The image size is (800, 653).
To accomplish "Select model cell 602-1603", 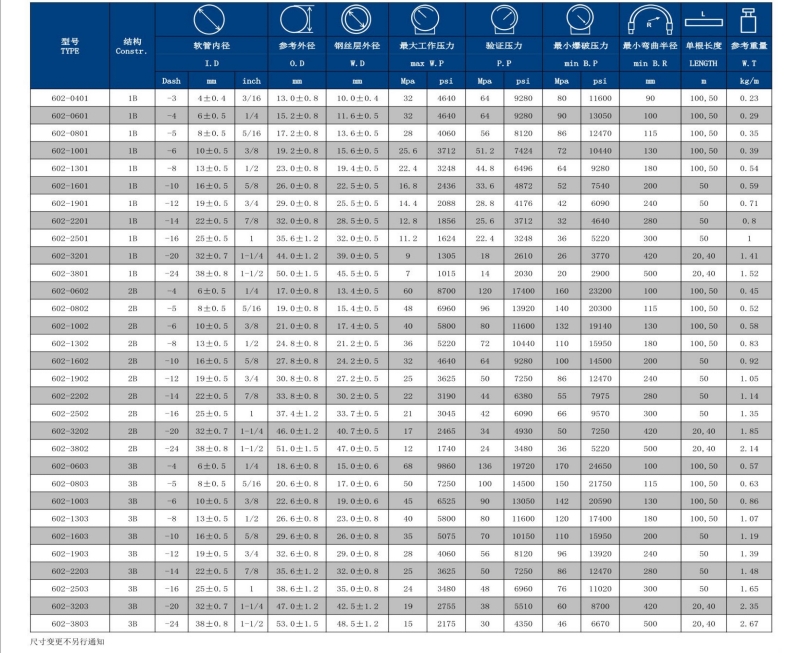I will point(70,536).
